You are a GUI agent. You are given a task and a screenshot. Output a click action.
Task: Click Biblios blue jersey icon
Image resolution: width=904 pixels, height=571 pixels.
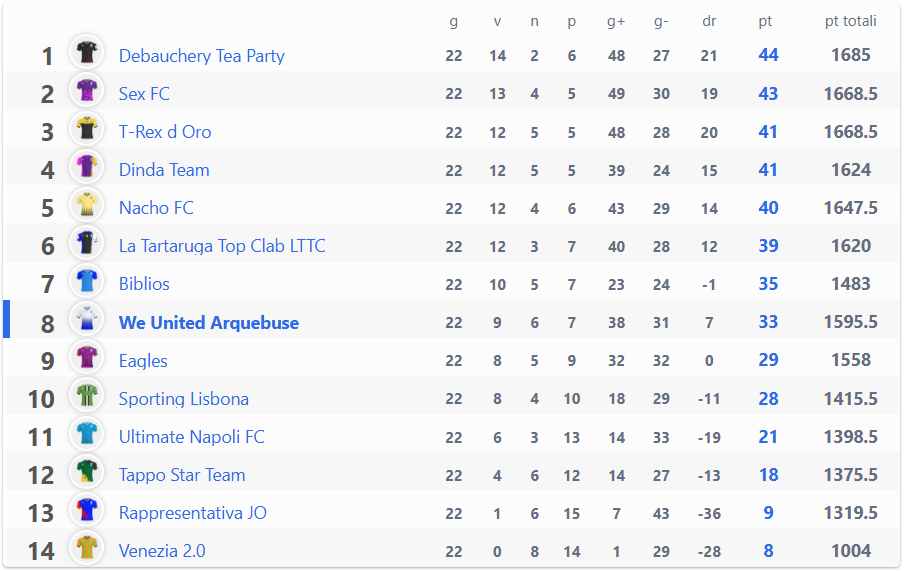(86, 280)
